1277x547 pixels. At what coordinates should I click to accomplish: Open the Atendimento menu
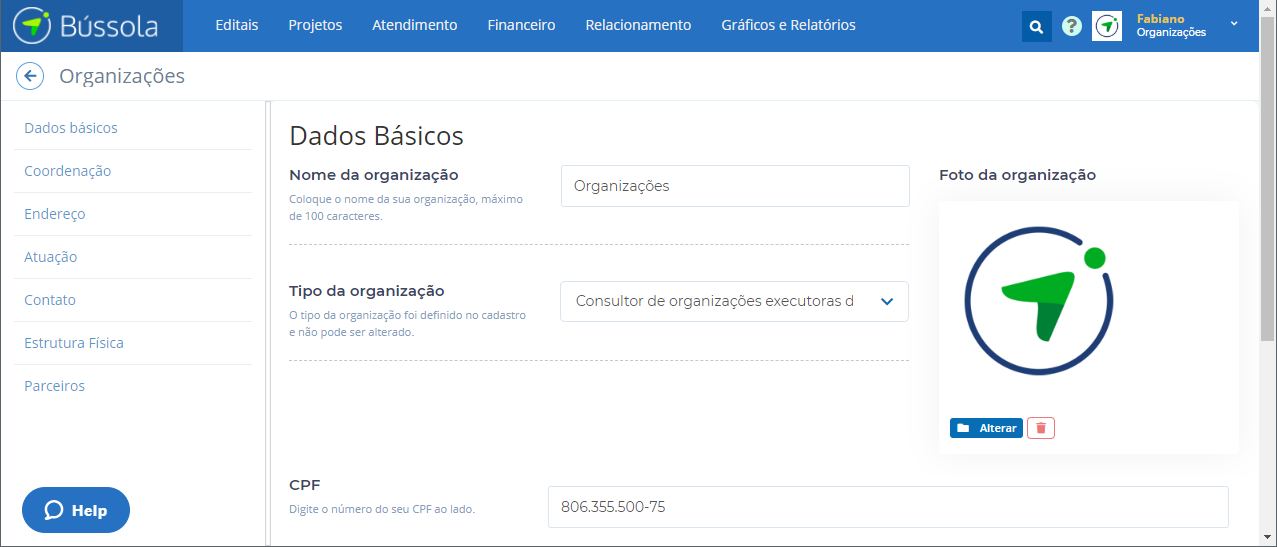(x=415, y=26)
